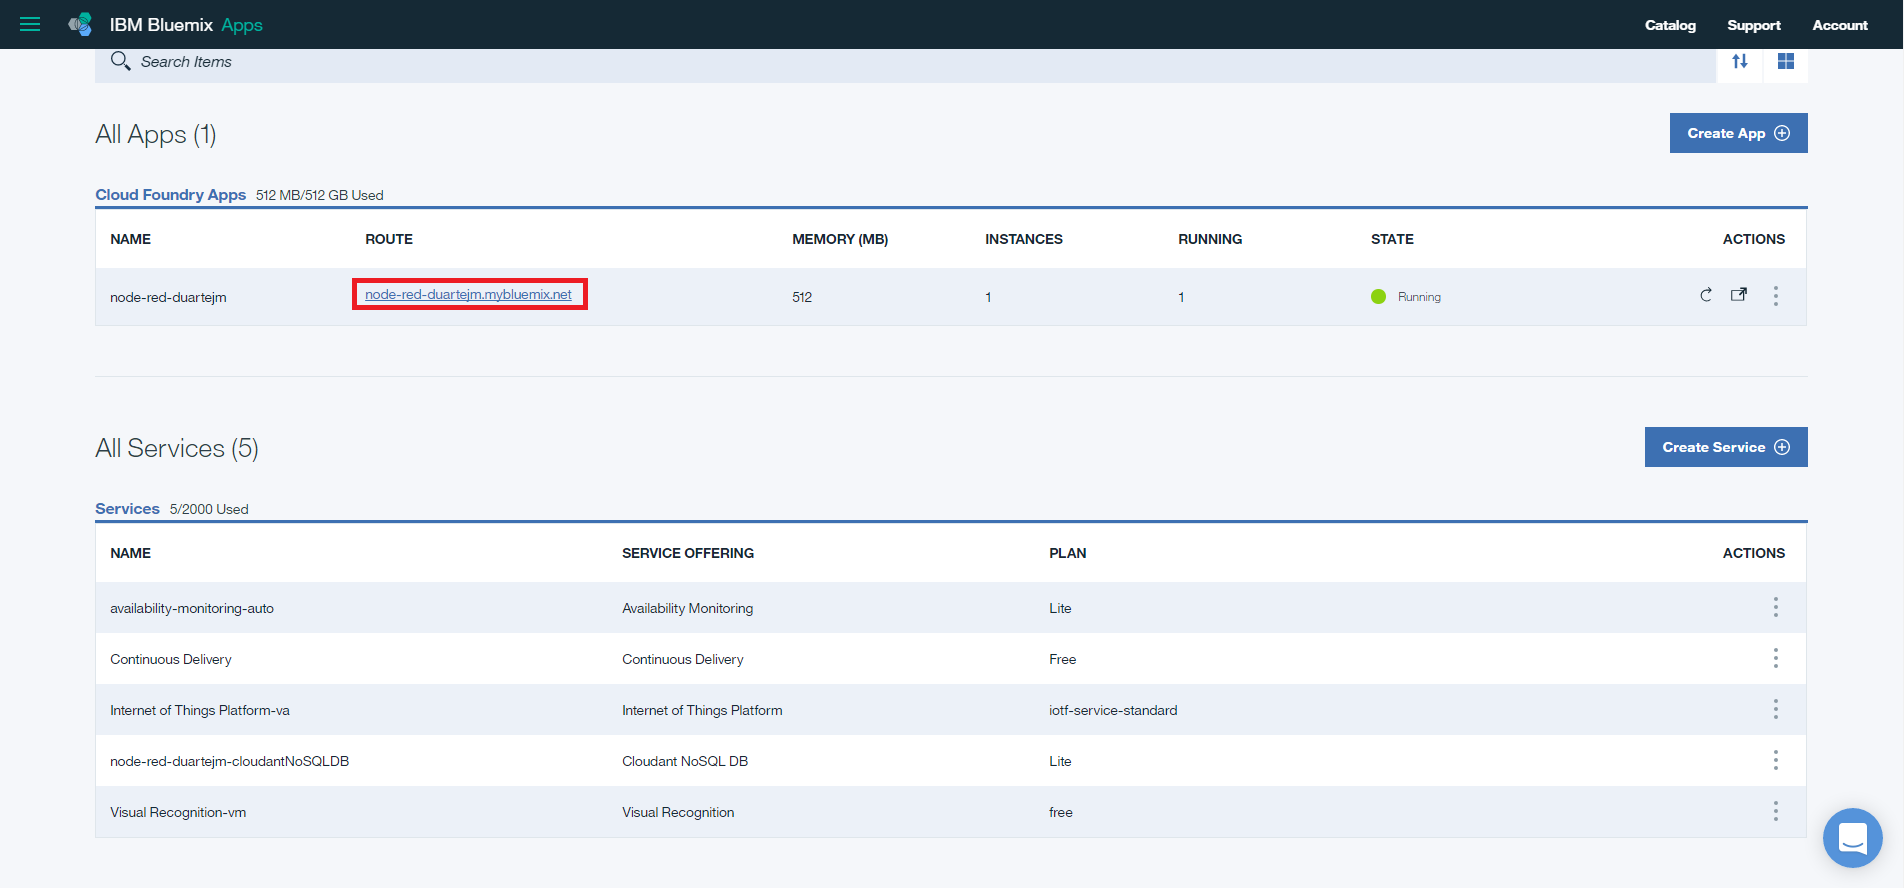Click the Create Service button

point(1726,447)
